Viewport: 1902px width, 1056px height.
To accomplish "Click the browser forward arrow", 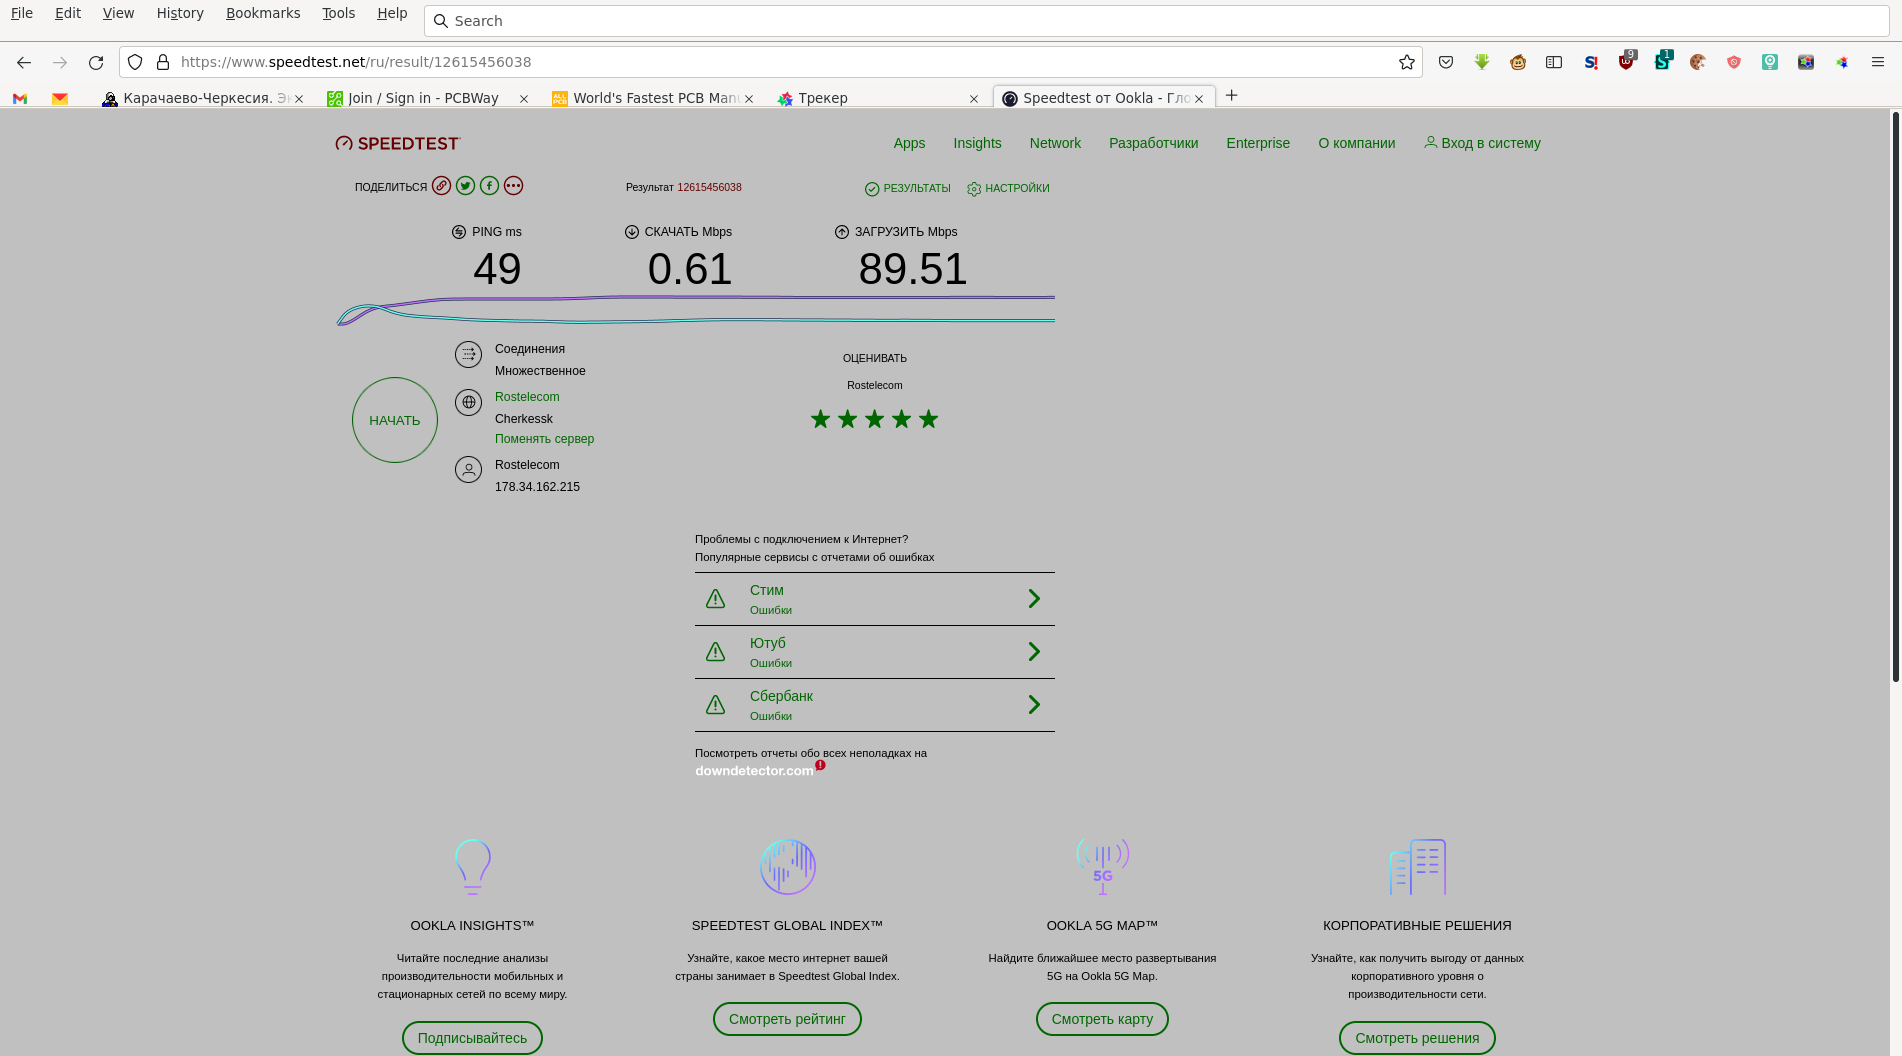I will (x=60, y=62).
